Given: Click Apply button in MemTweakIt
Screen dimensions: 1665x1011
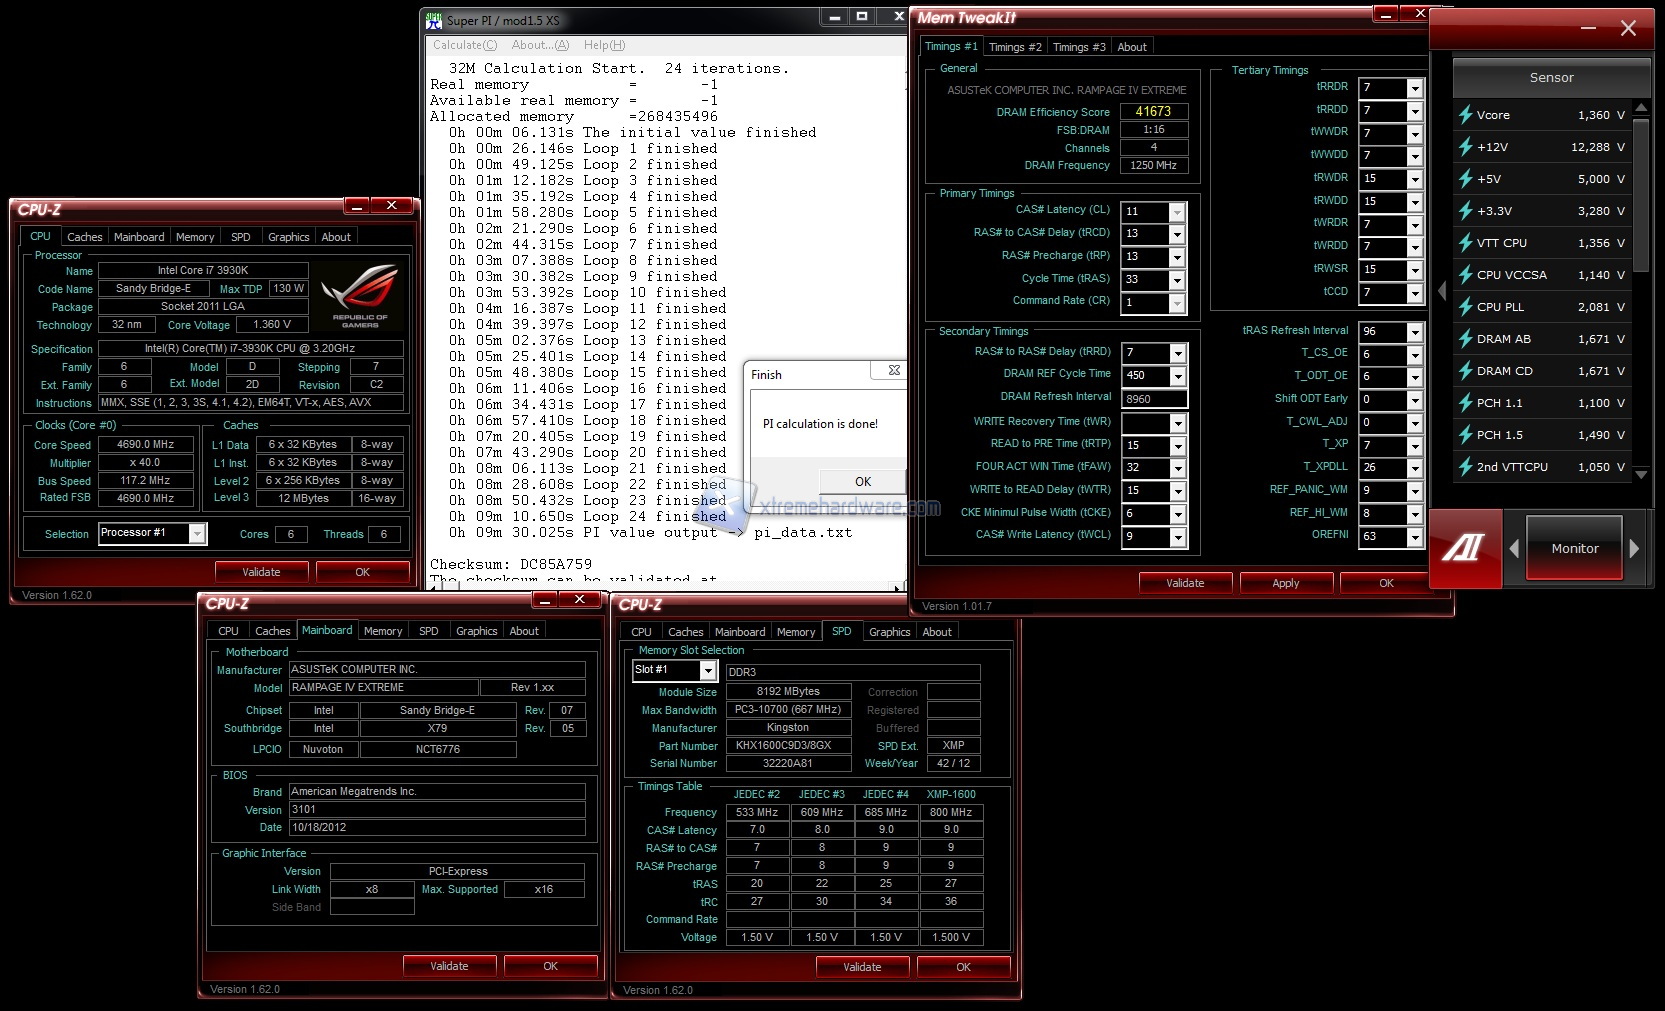Looking at the screenshot, I should pos(1285,583).
